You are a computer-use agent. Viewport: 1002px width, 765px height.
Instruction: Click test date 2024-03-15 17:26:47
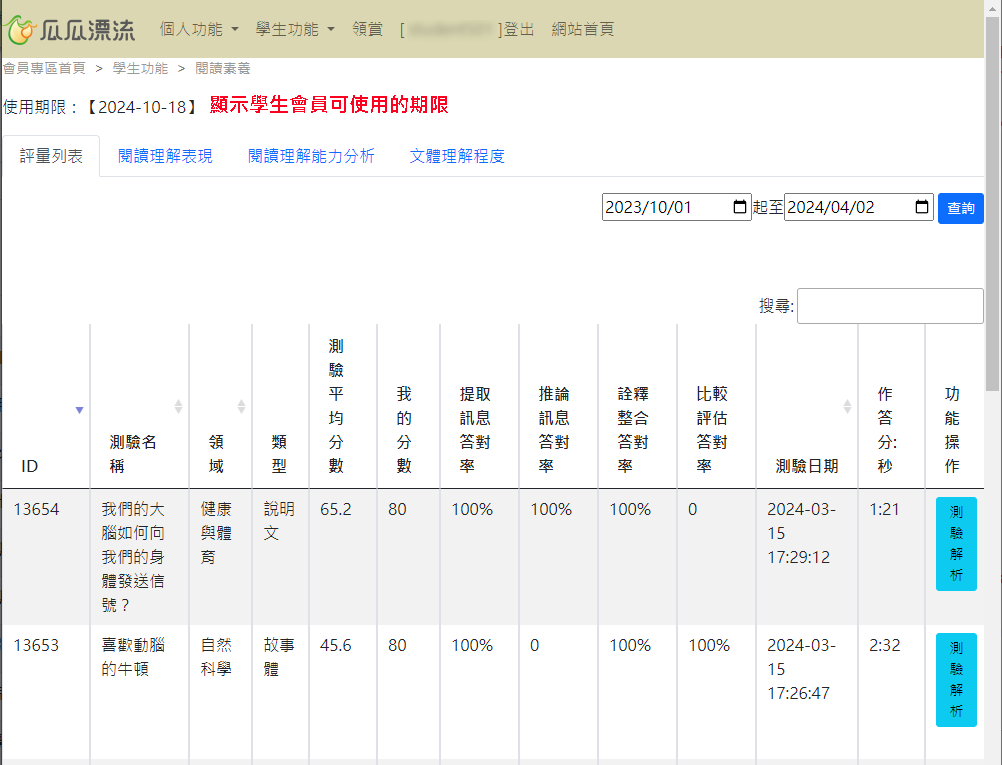tap(801, 669)
